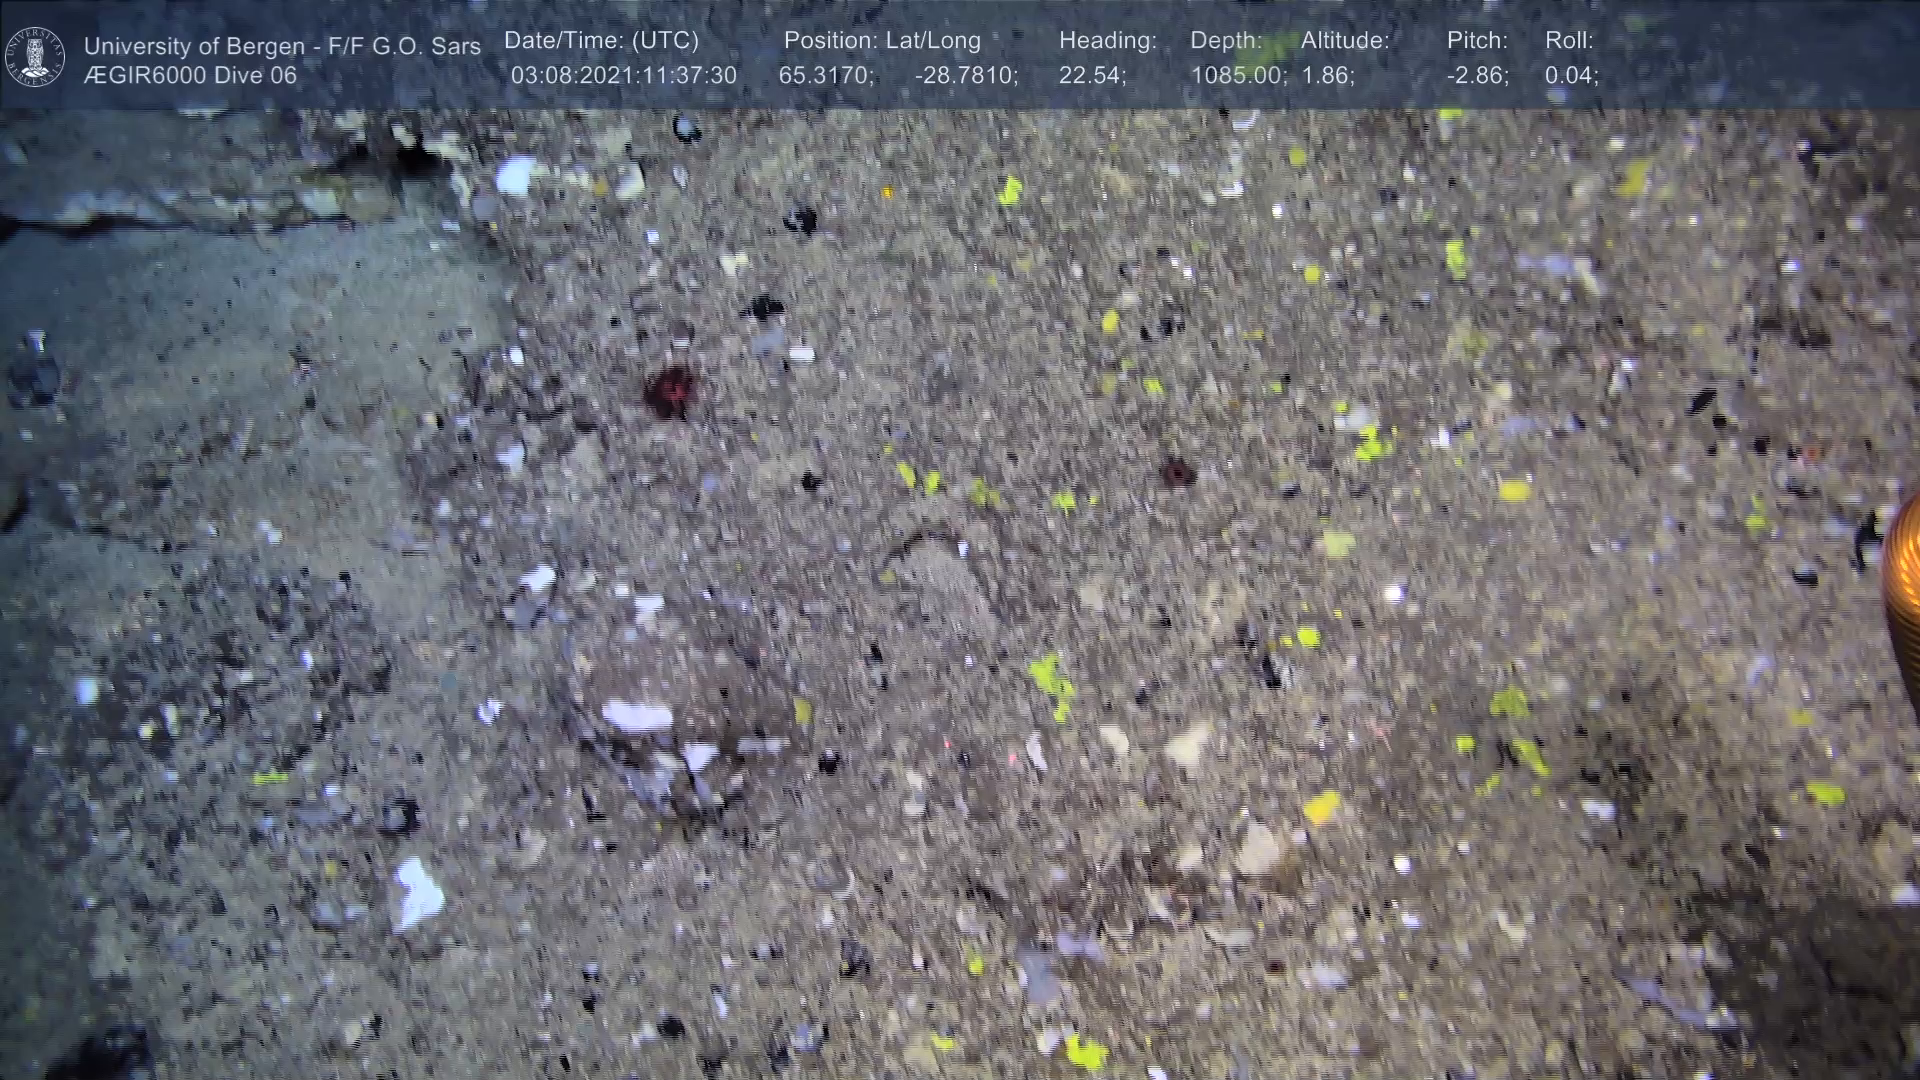Click the Roll label
The image size is (1920, 1080).
pyautogui.click(x=1569, y=41)
